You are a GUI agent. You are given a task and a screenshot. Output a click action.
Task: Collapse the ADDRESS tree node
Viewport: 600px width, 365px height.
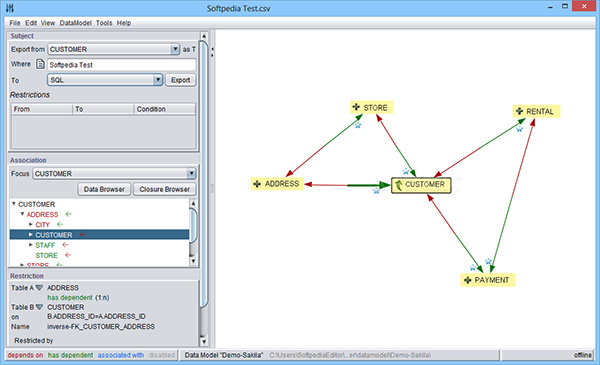click(x=22, y=214)
